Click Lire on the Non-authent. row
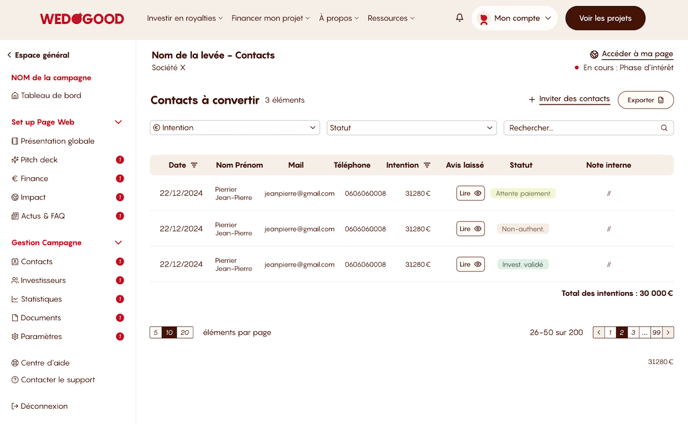 (470, 229)
